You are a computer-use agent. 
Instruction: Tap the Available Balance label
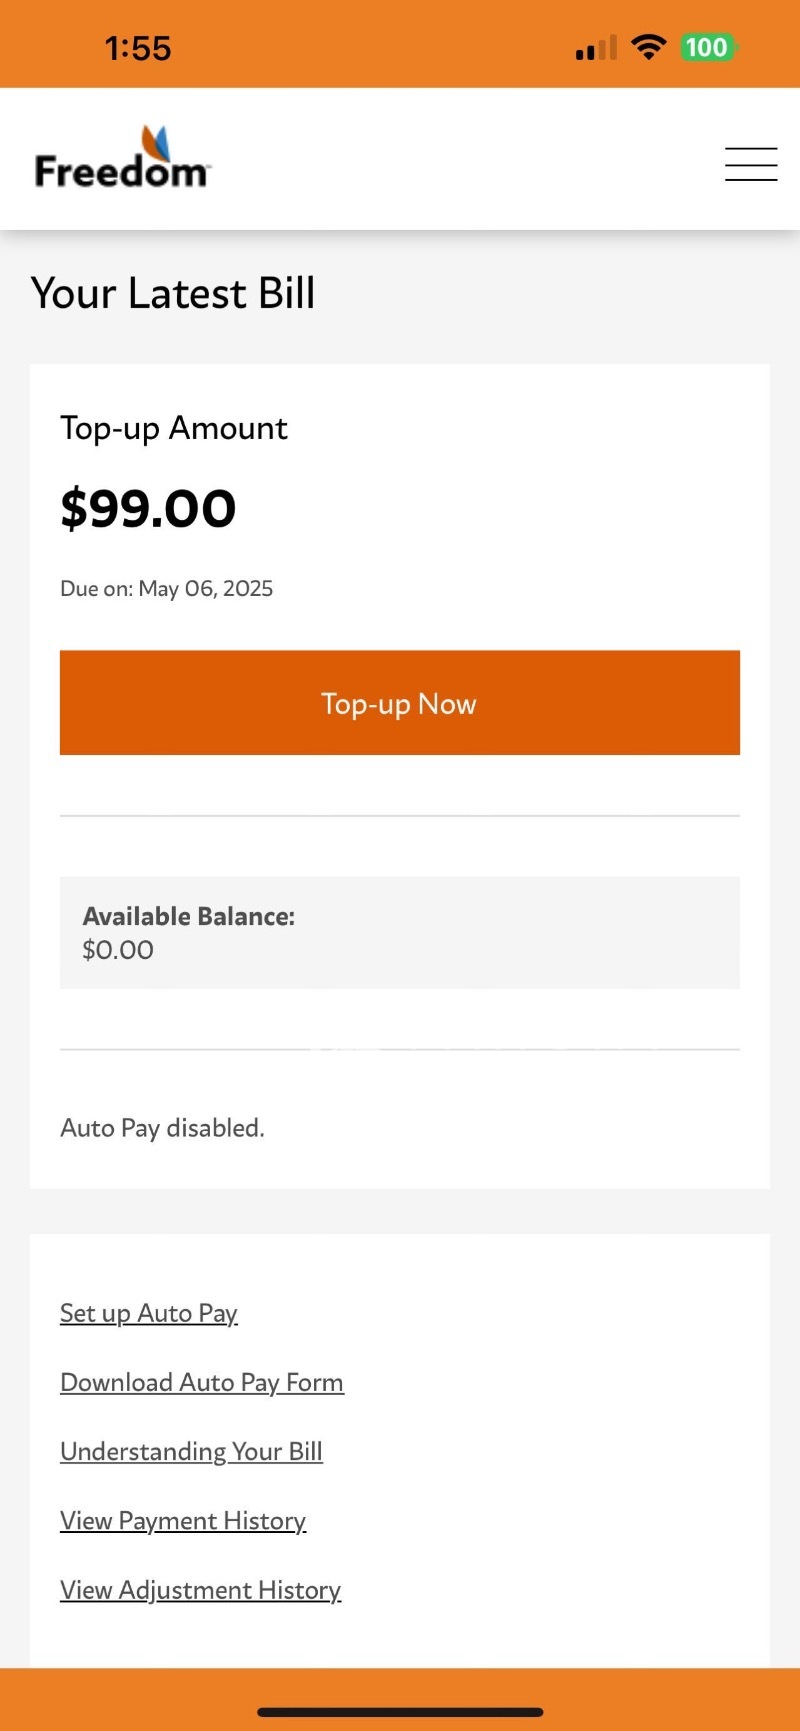189,916
